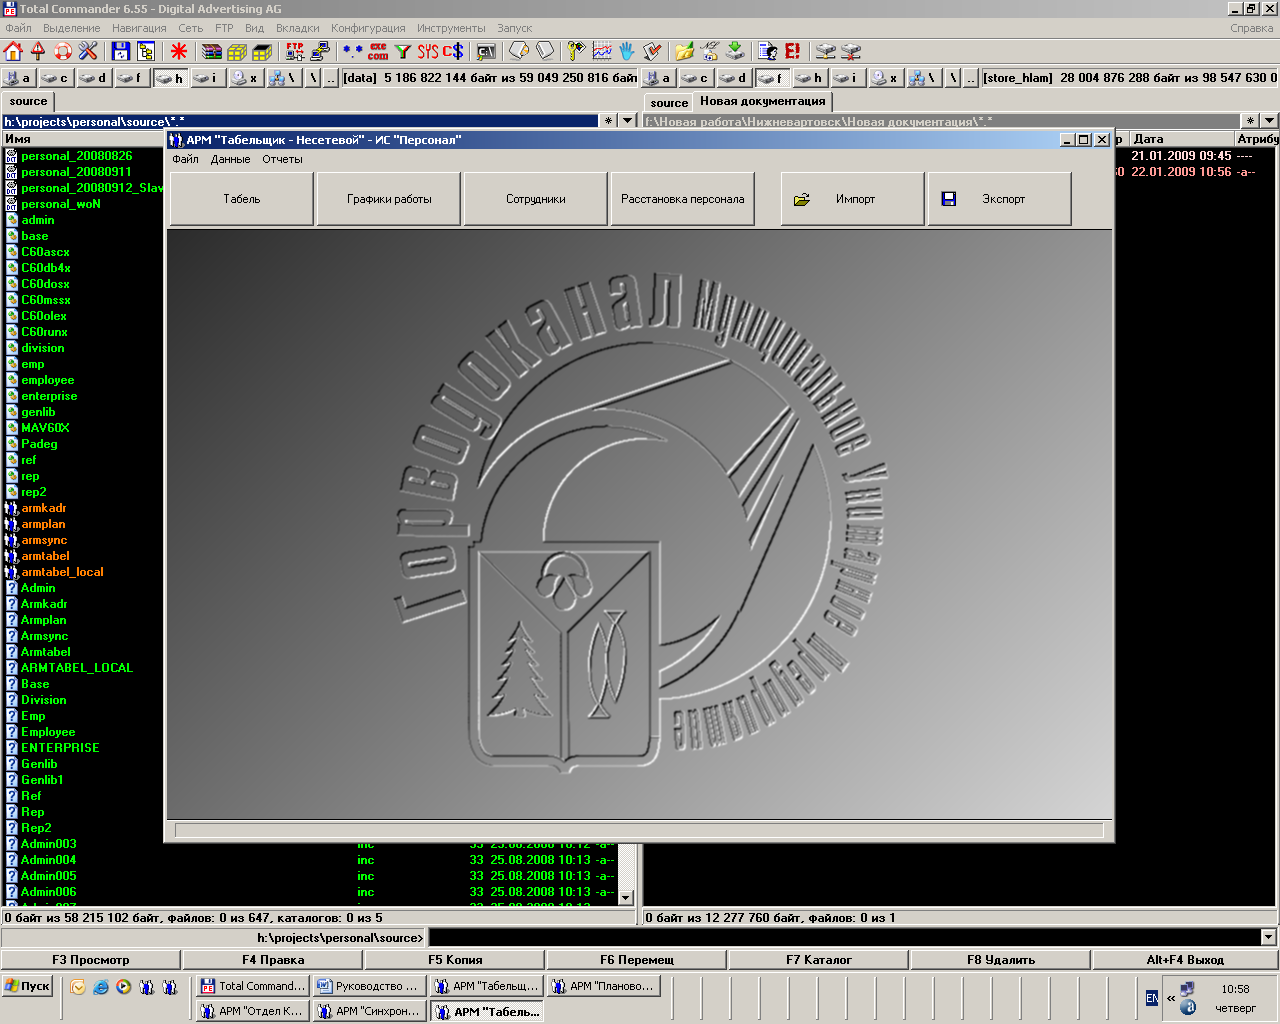
Task: Open Конфигурация menu in Total Commander
Action: click(x=368, y=28)
